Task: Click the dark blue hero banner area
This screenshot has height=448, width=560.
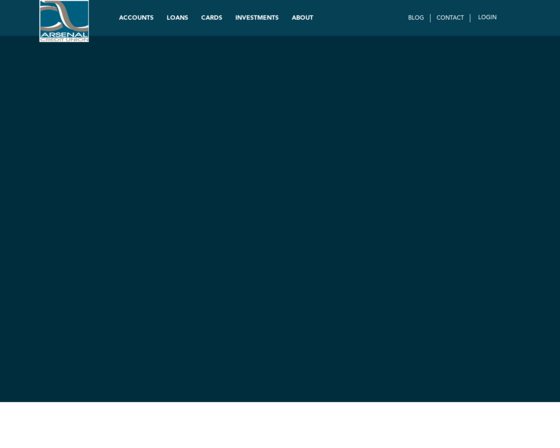Action: (280, 219)
